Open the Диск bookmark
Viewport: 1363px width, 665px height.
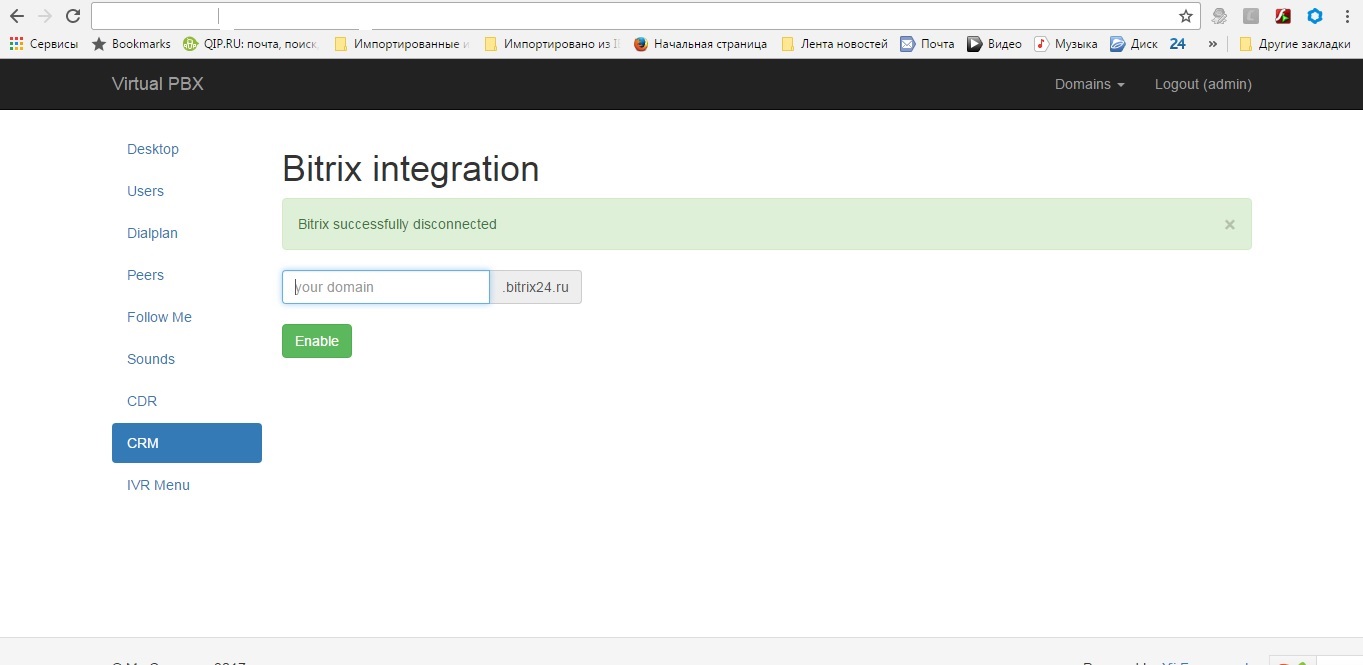tap(1134, 44)
